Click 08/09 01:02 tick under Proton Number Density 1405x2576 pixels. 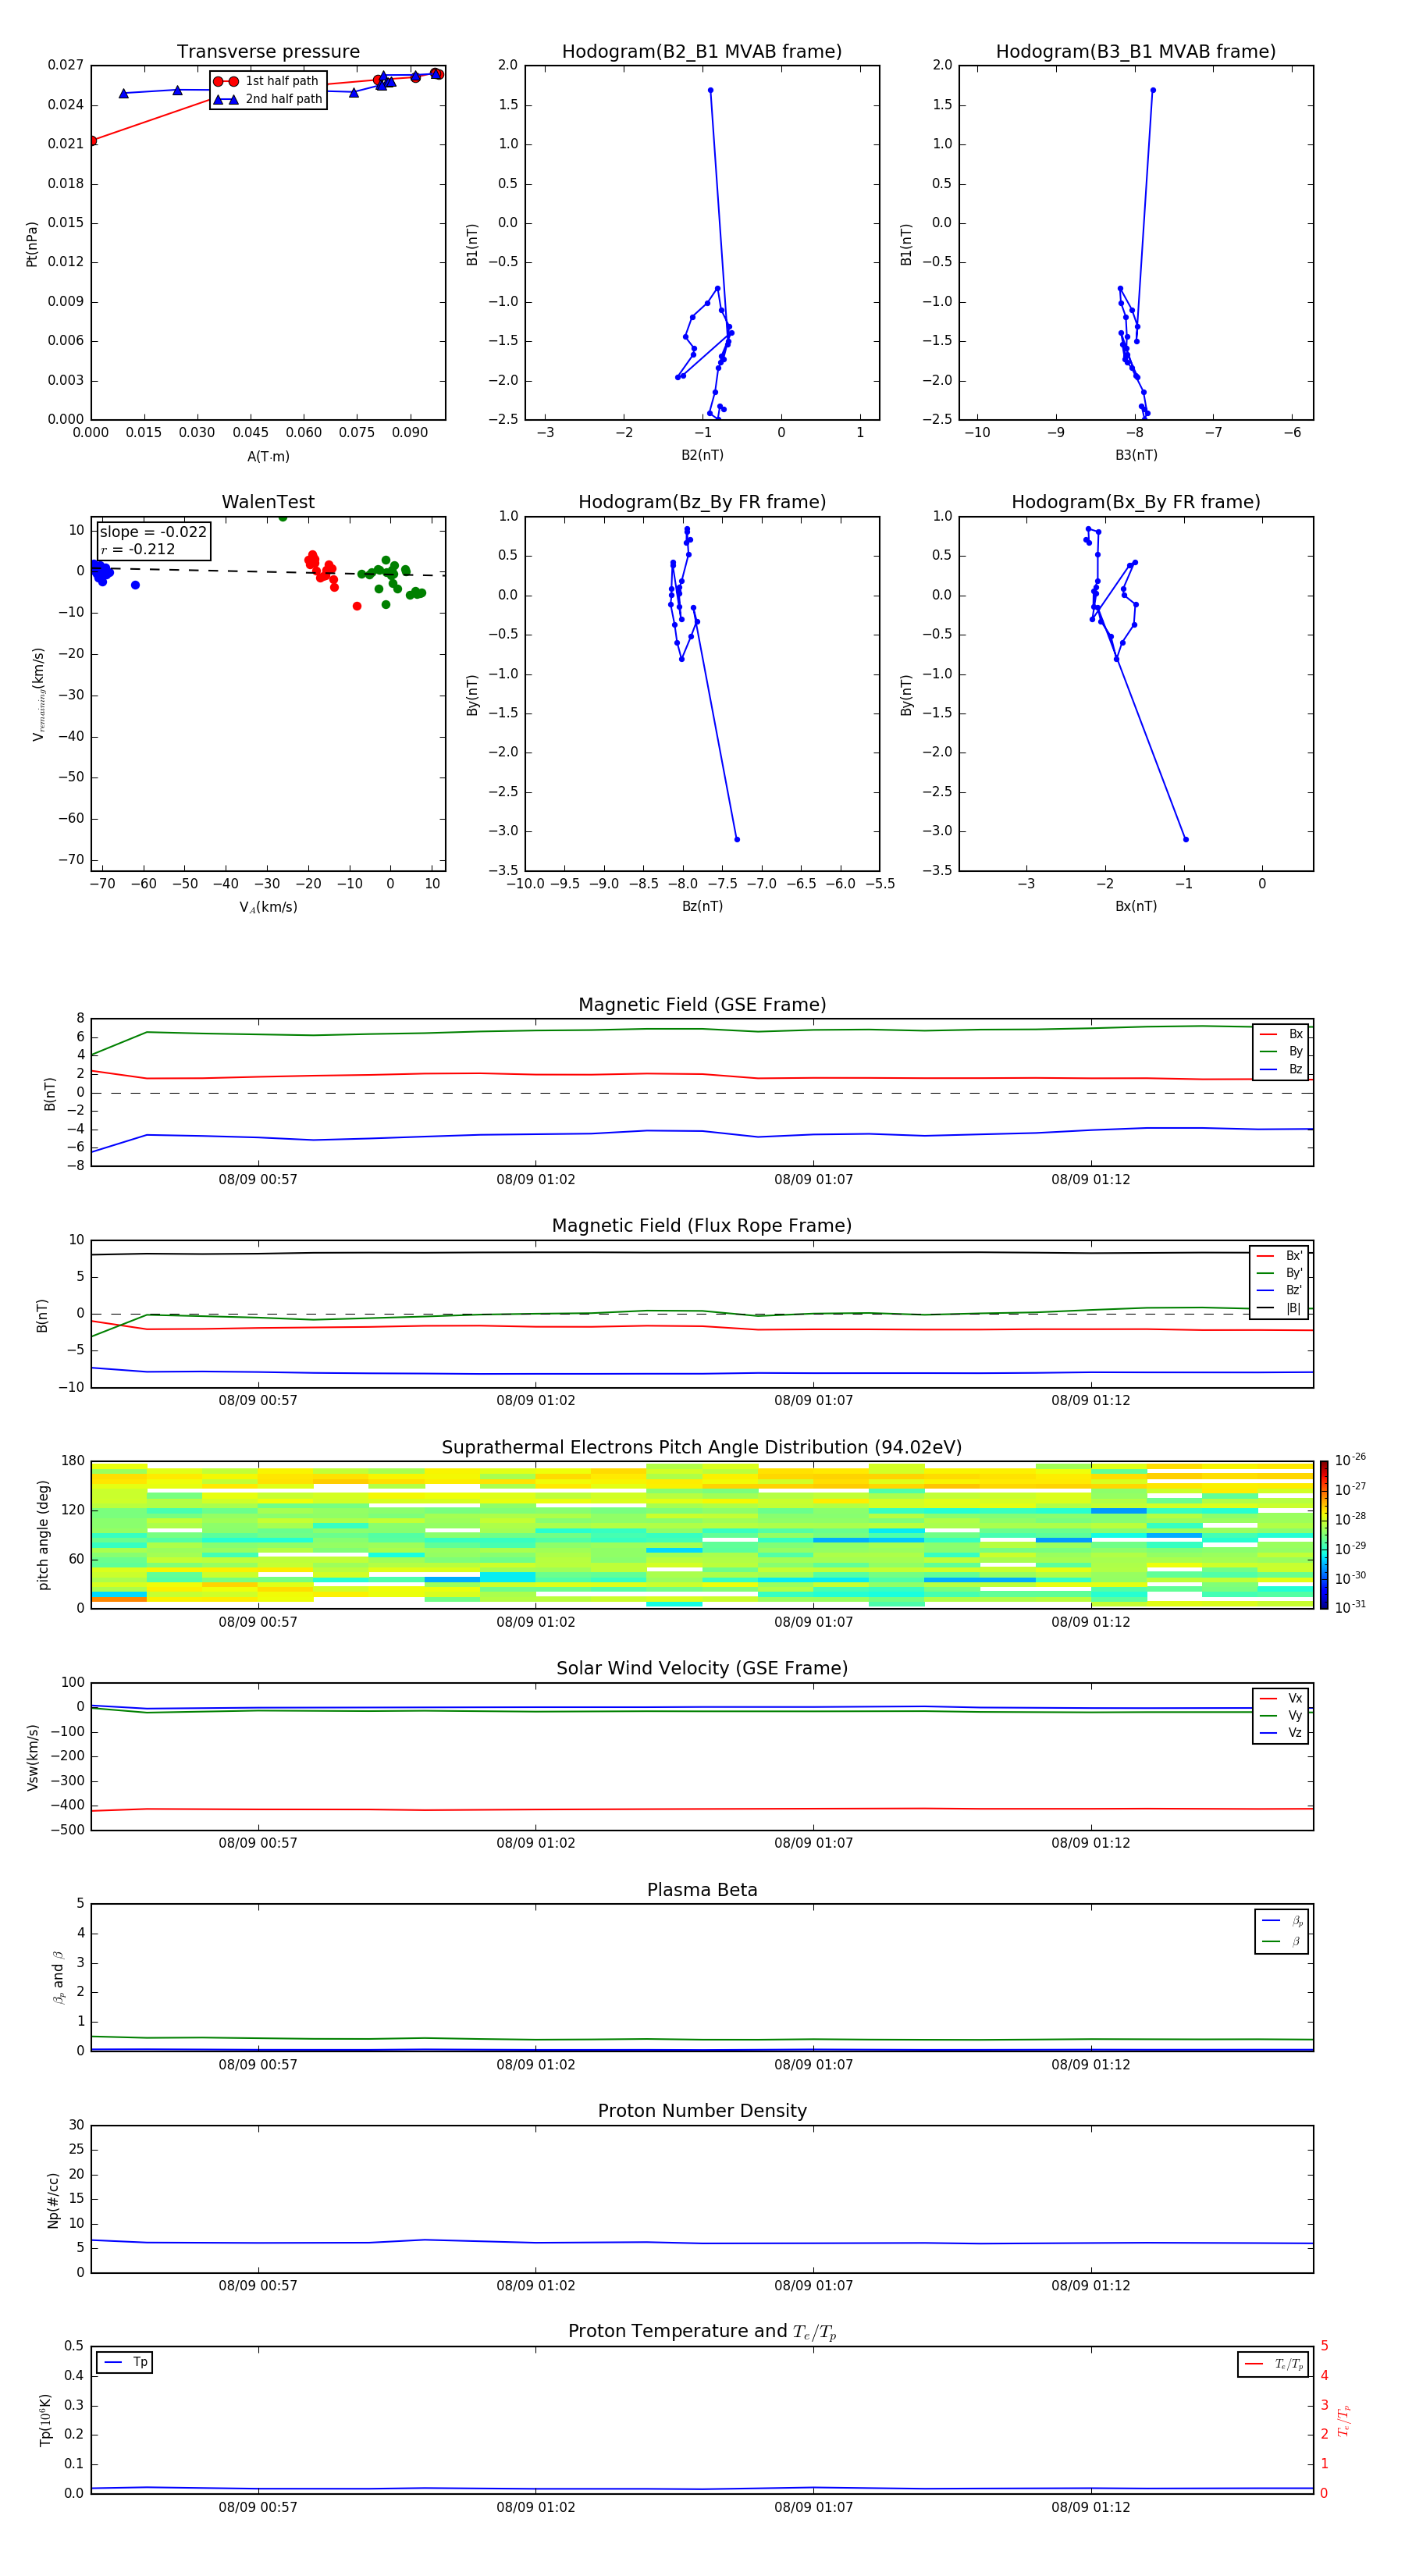pos(535,2285)
